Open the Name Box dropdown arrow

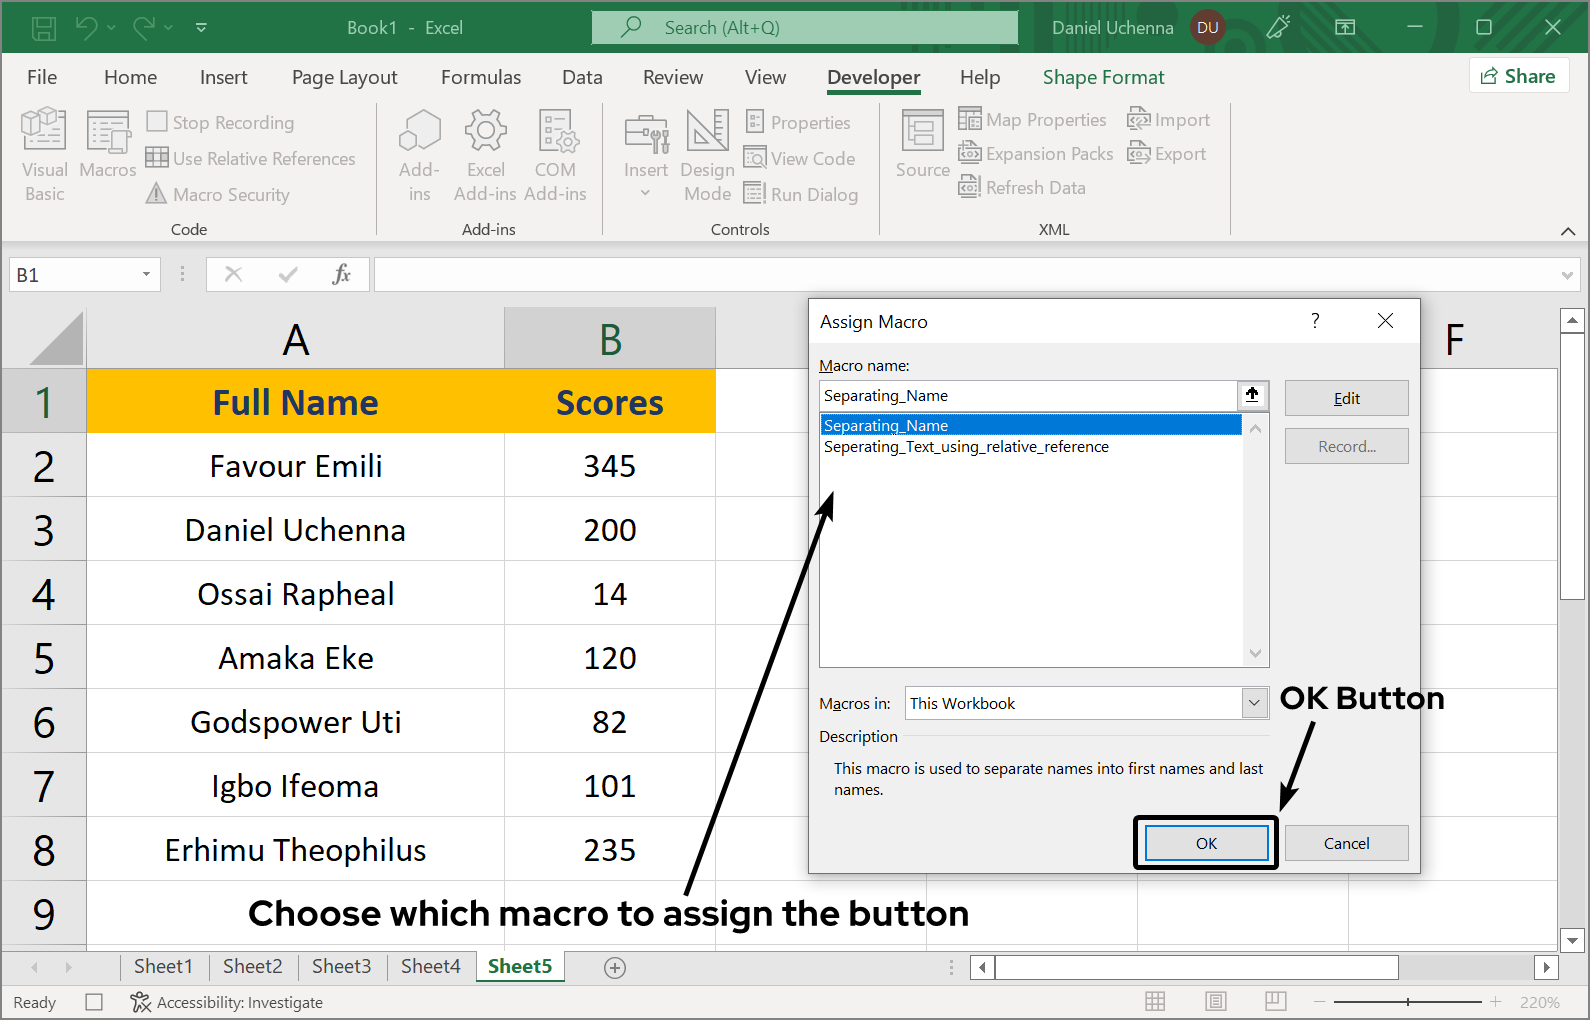tap(146, 275)
